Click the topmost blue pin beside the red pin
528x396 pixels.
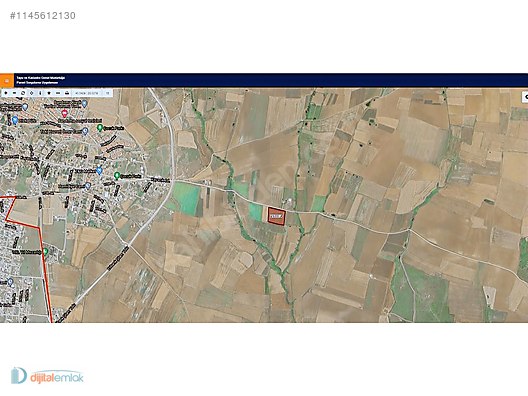[x=85, y=103]
